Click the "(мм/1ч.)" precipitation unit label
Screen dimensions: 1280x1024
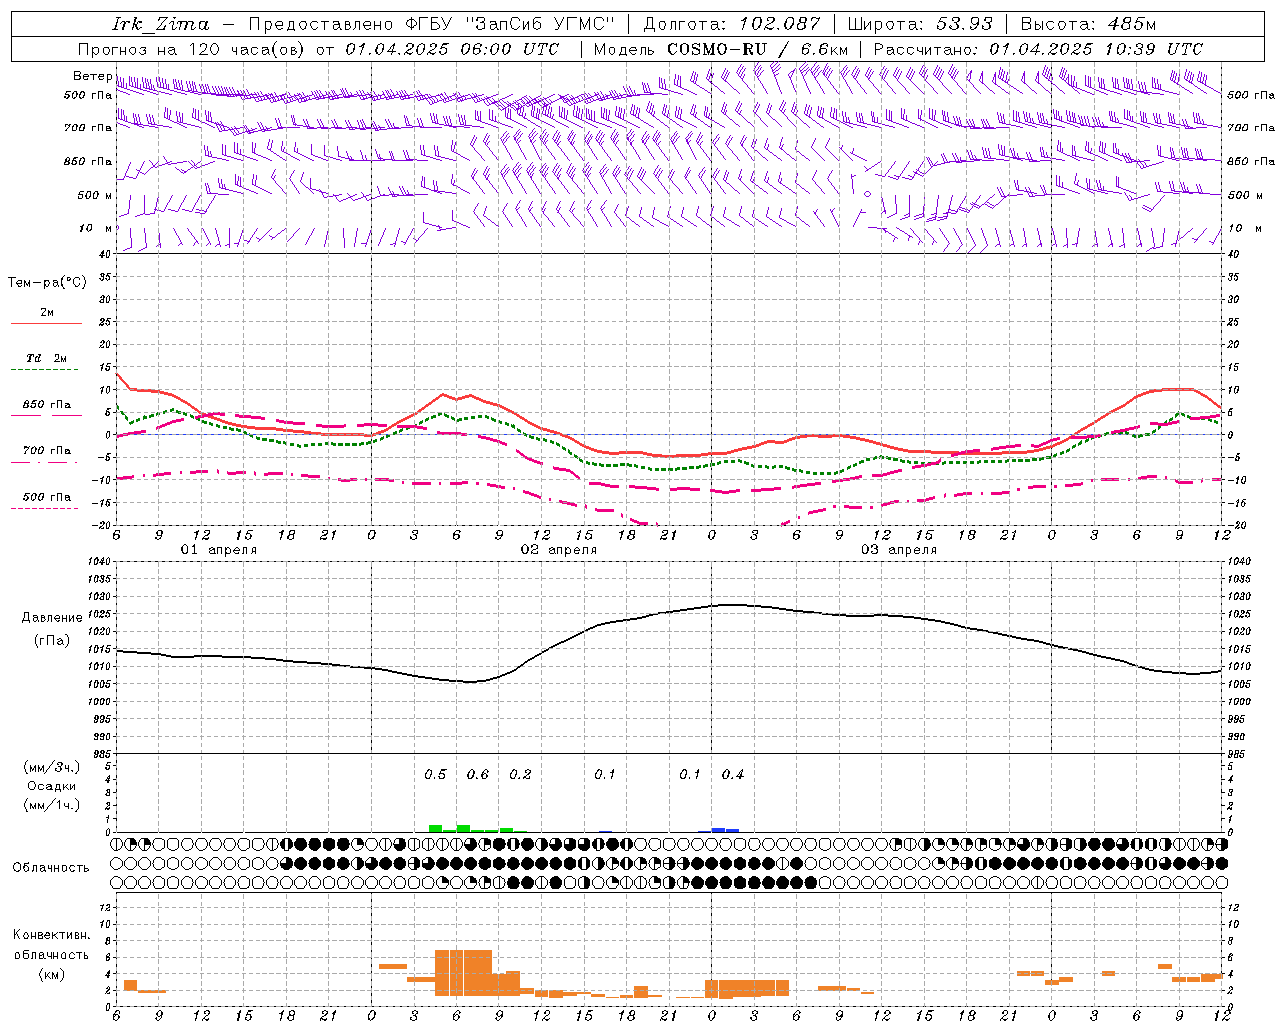click(x=51, y=805)
